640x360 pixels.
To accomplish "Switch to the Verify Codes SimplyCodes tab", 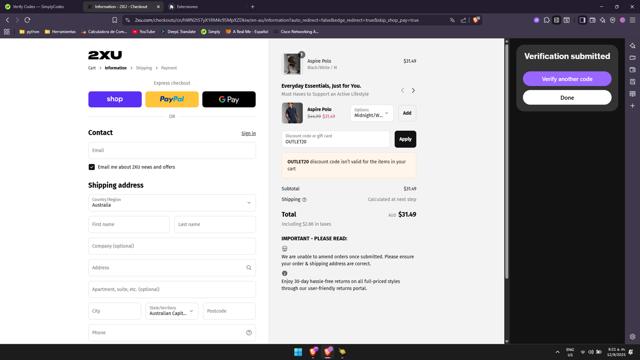I will click(39, 7).
